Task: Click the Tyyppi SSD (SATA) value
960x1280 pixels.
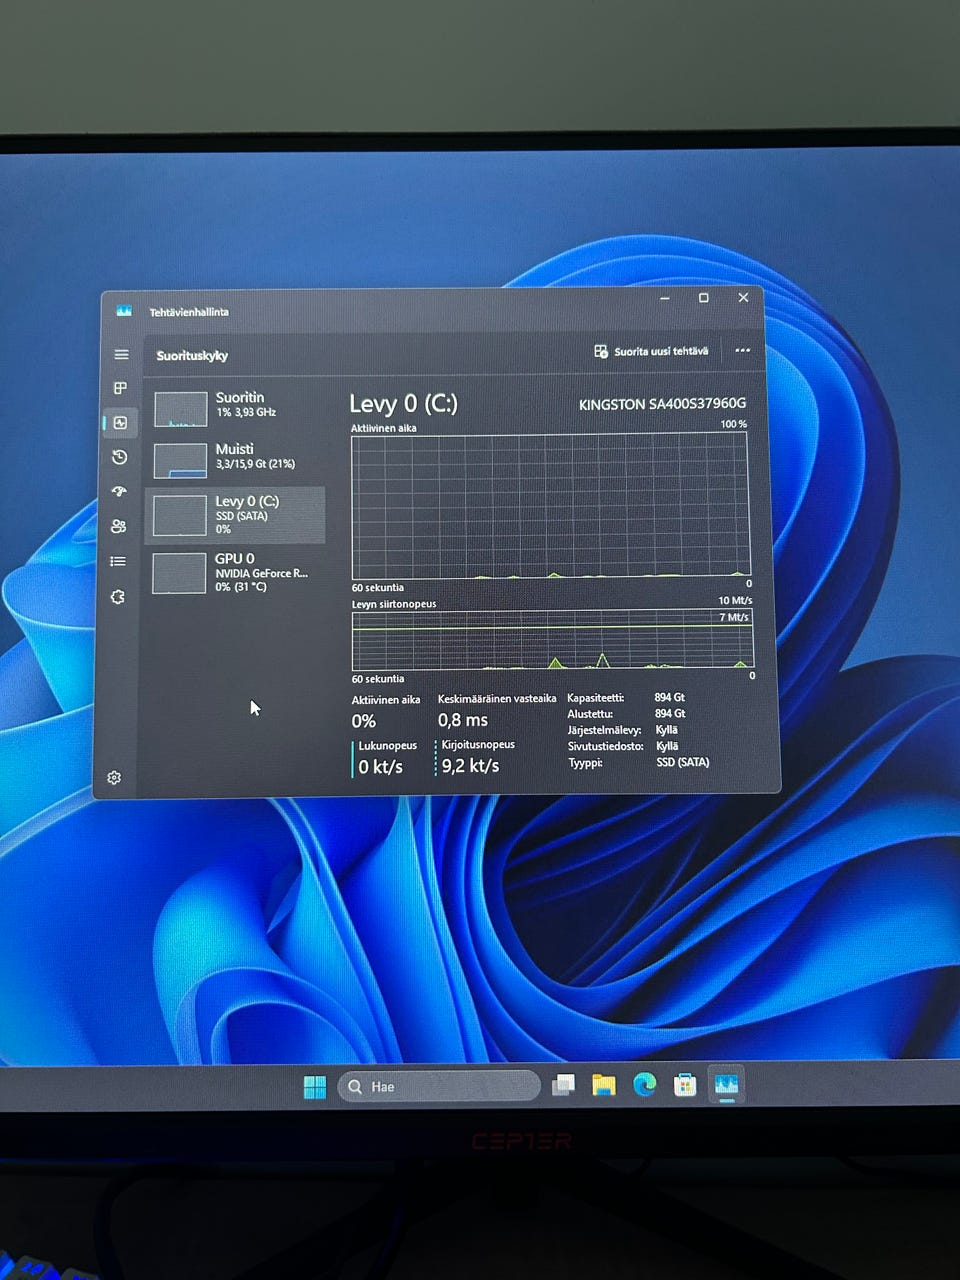Action: pyautogui.click(x=683, y=762)
